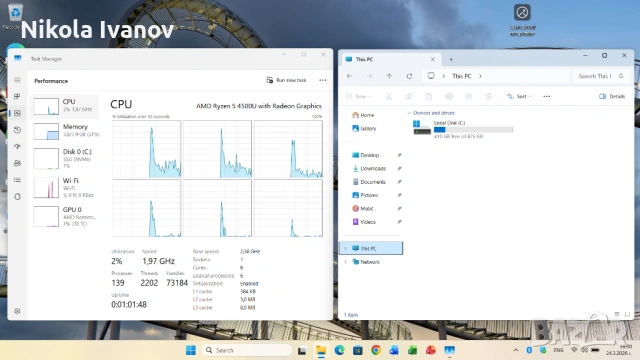640x360 pixels.
Task: Open the Windows Start menu
Action: [191, 350]
